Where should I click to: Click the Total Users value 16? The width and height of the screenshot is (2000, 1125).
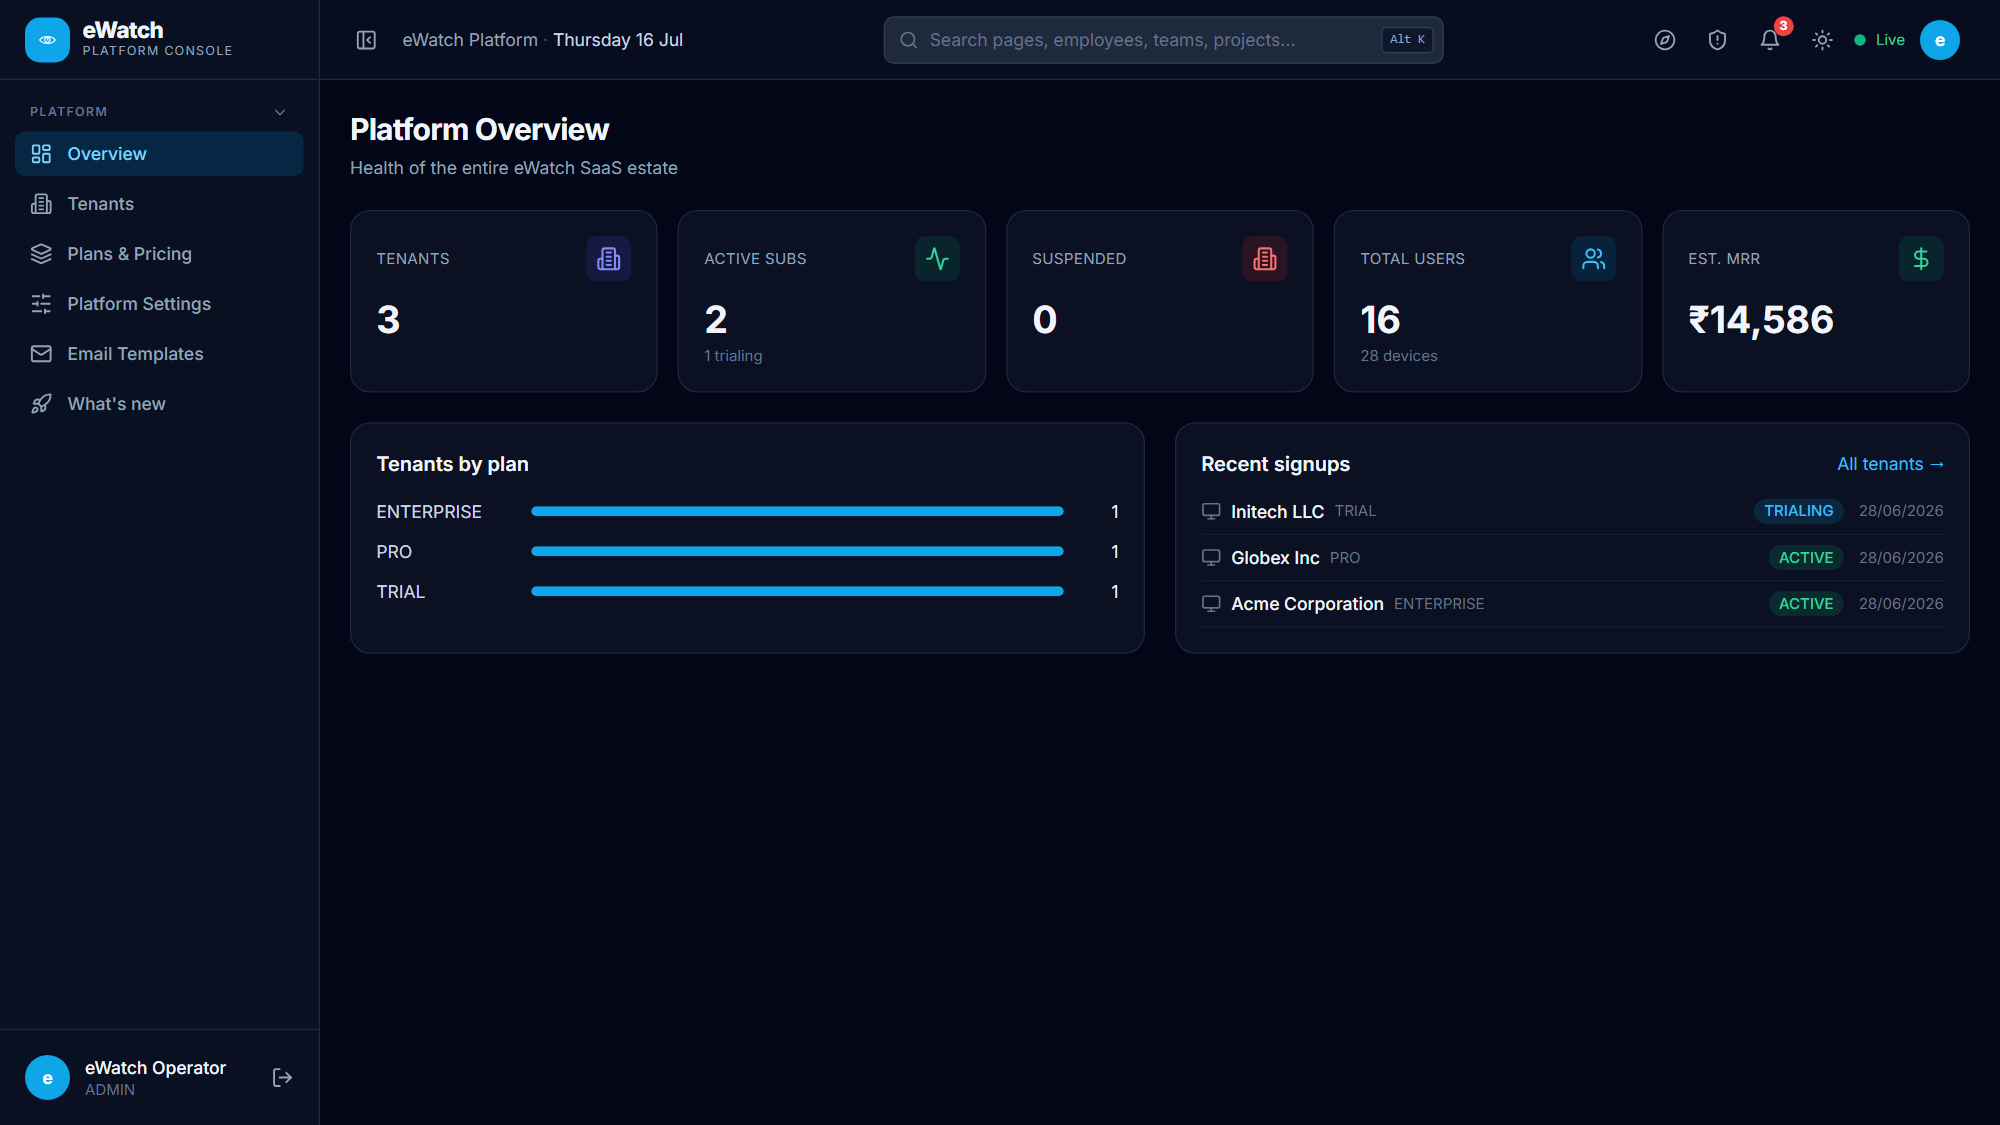[x=1380, y=320]
